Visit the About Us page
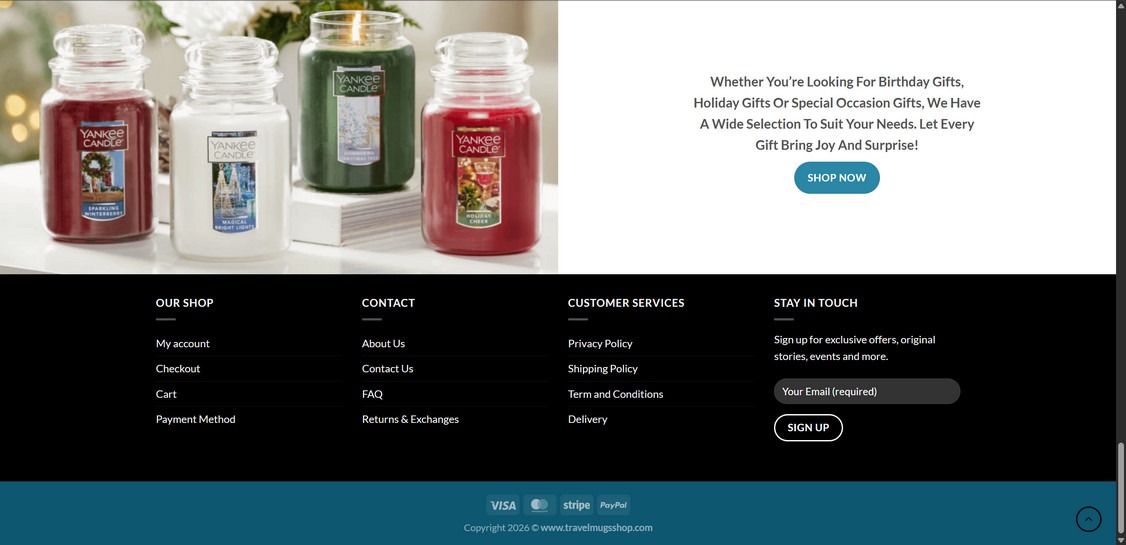The image size is (1126, 545). tap(383, 343)
